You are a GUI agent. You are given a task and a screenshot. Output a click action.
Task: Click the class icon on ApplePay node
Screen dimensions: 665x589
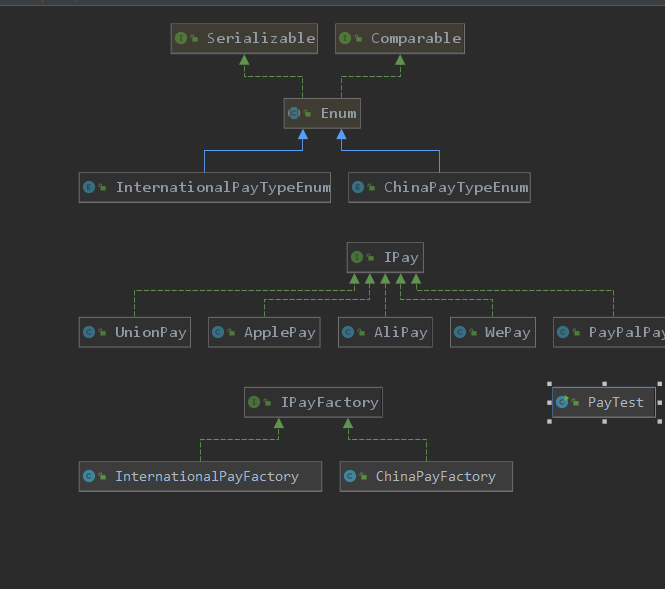coord(219,332)
